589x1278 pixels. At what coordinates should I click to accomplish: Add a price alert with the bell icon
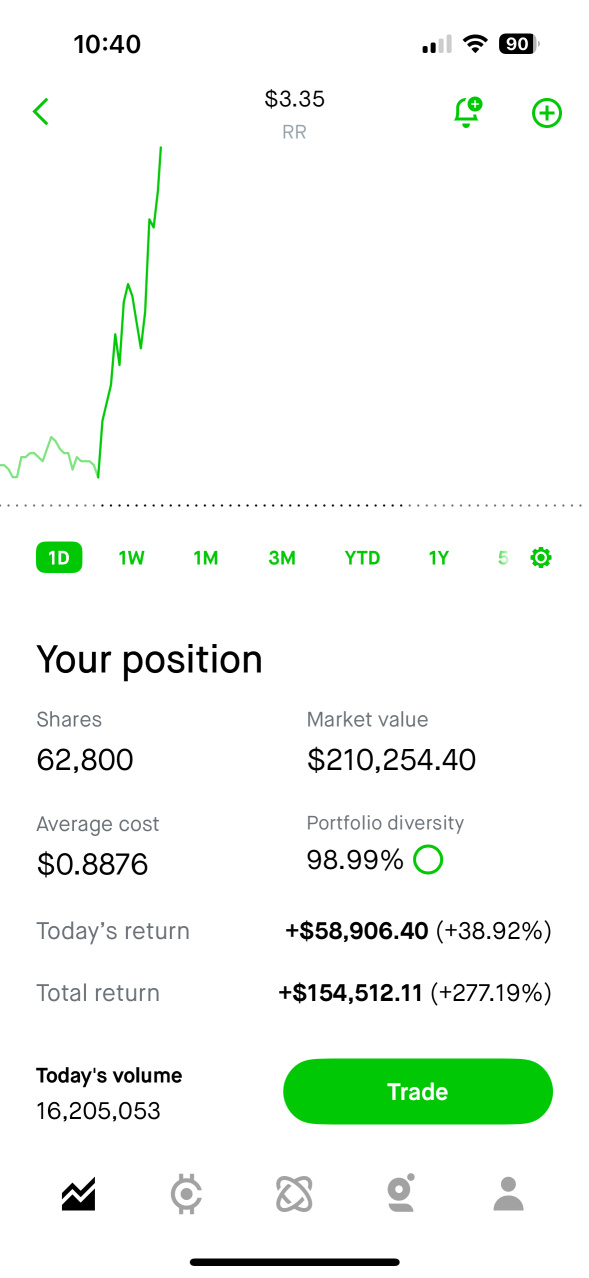[x=467, y=113]
